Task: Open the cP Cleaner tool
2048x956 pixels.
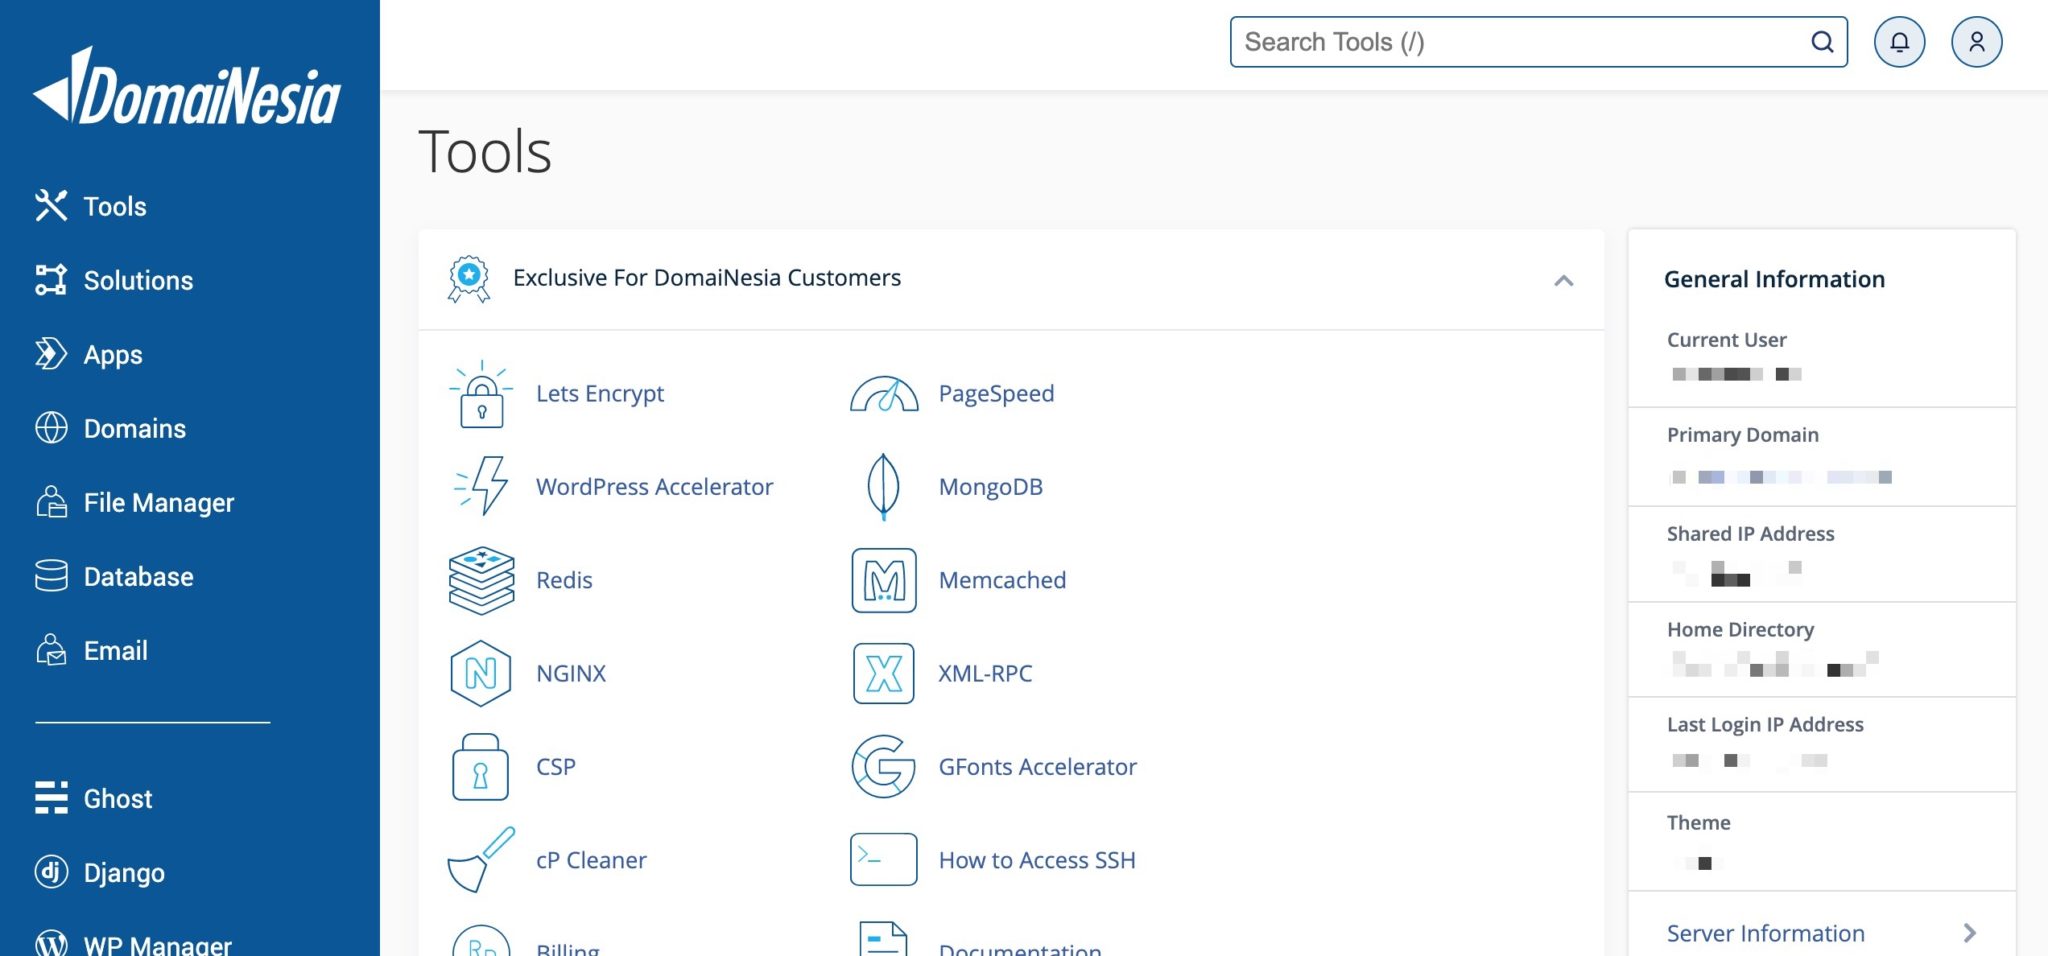Action: pos(591,859)
